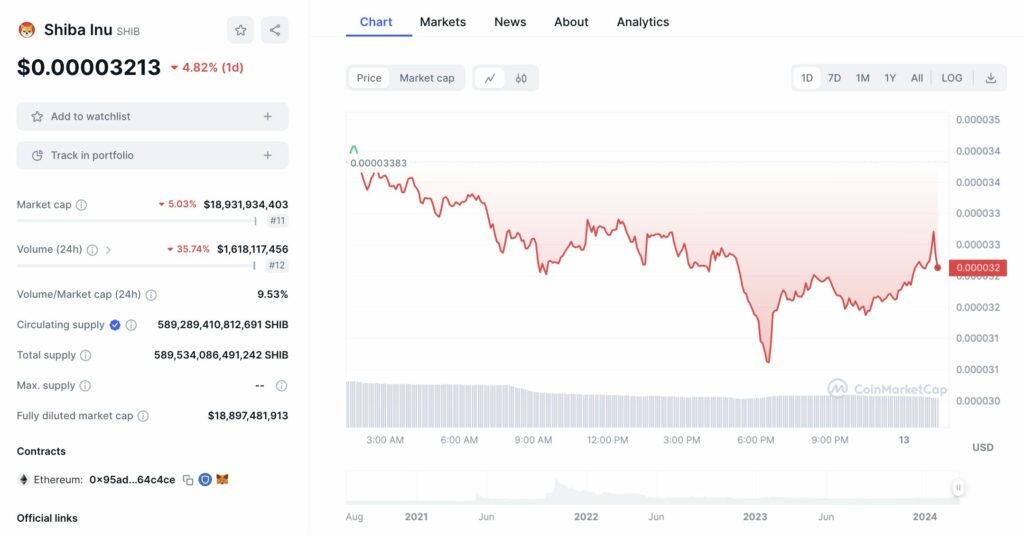The height and width of the screenshot is (535, 1024).
Task: Copy the Ethereum contract address
Action: [x=187, y=480]
